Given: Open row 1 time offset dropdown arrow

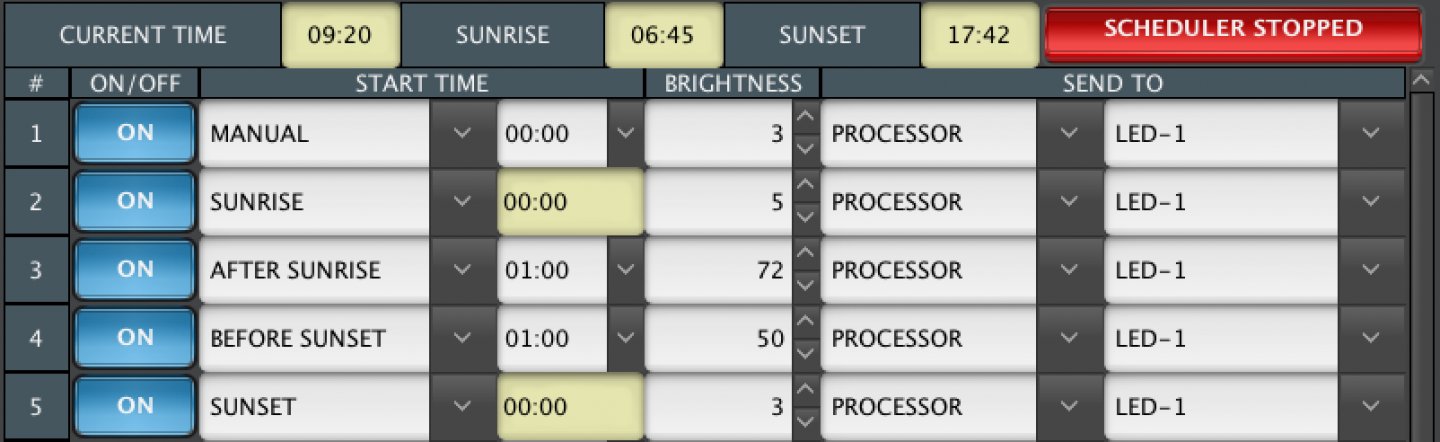Looking at the screenshot, I should [x=626, y=133].
